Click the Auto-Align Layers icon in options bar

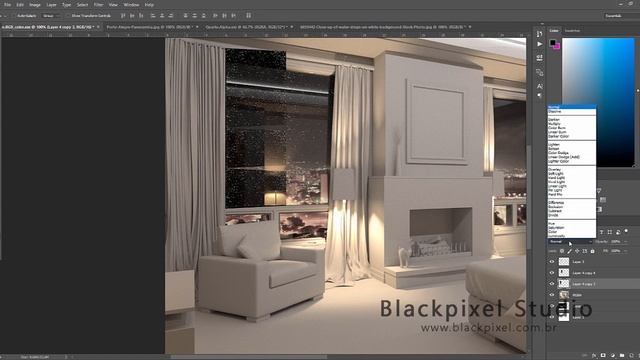[249, 16]
